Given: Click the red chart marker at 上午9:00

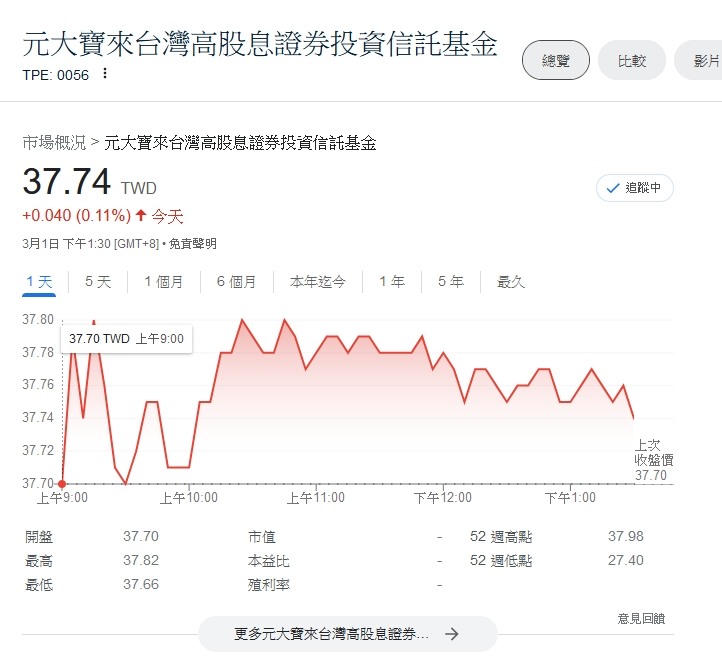Looking at the screenshot, I should [x=62, y=484].
